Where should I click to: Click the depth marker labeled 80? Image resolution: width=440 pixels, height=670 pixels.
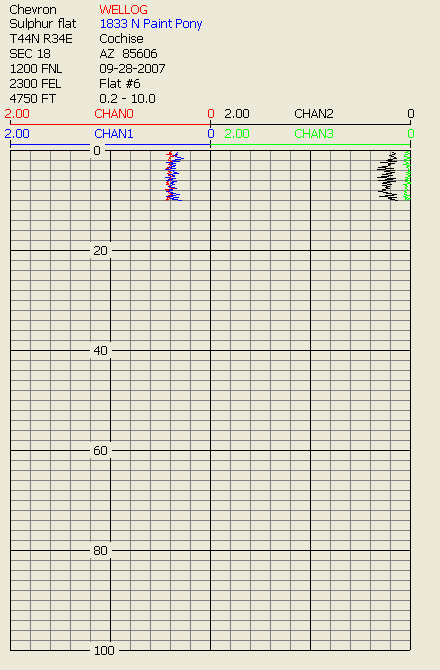[x=100, y=551]
